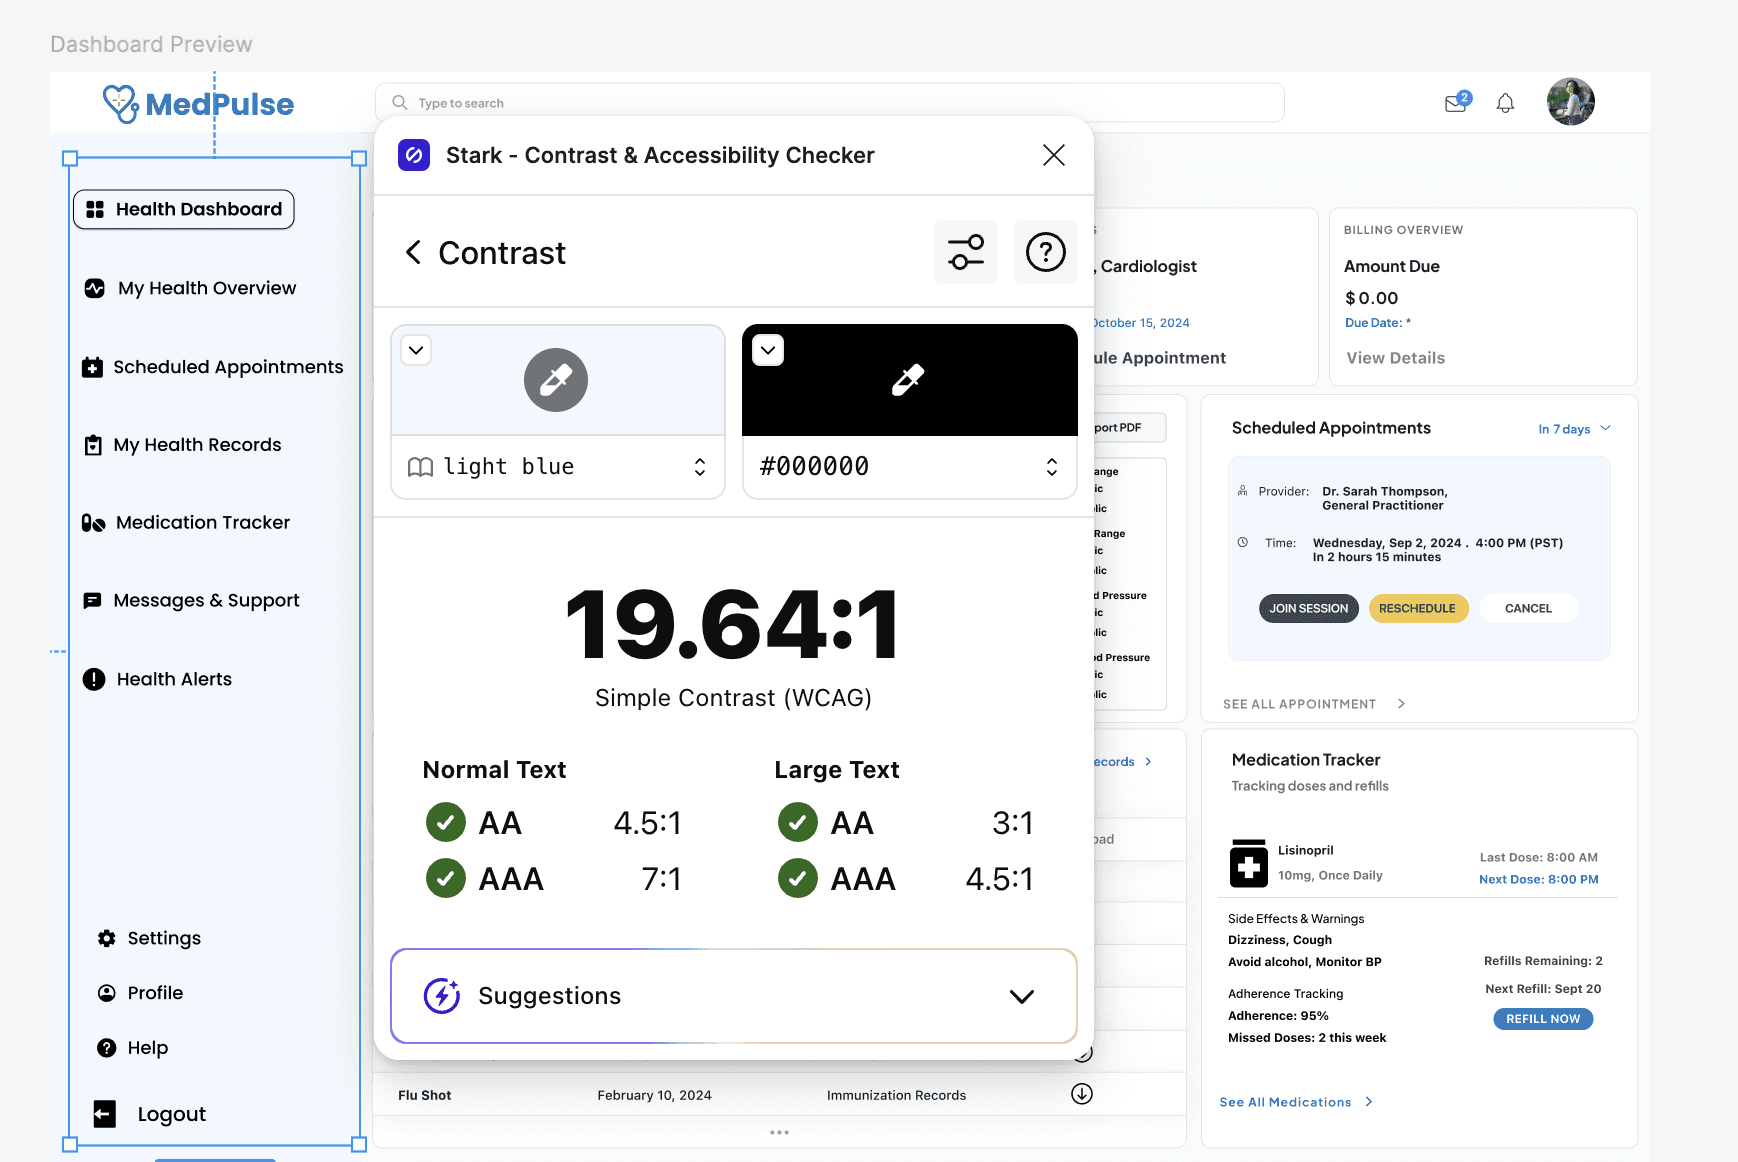
Task: Click the Logout arrow icon
Action: 105,1114
